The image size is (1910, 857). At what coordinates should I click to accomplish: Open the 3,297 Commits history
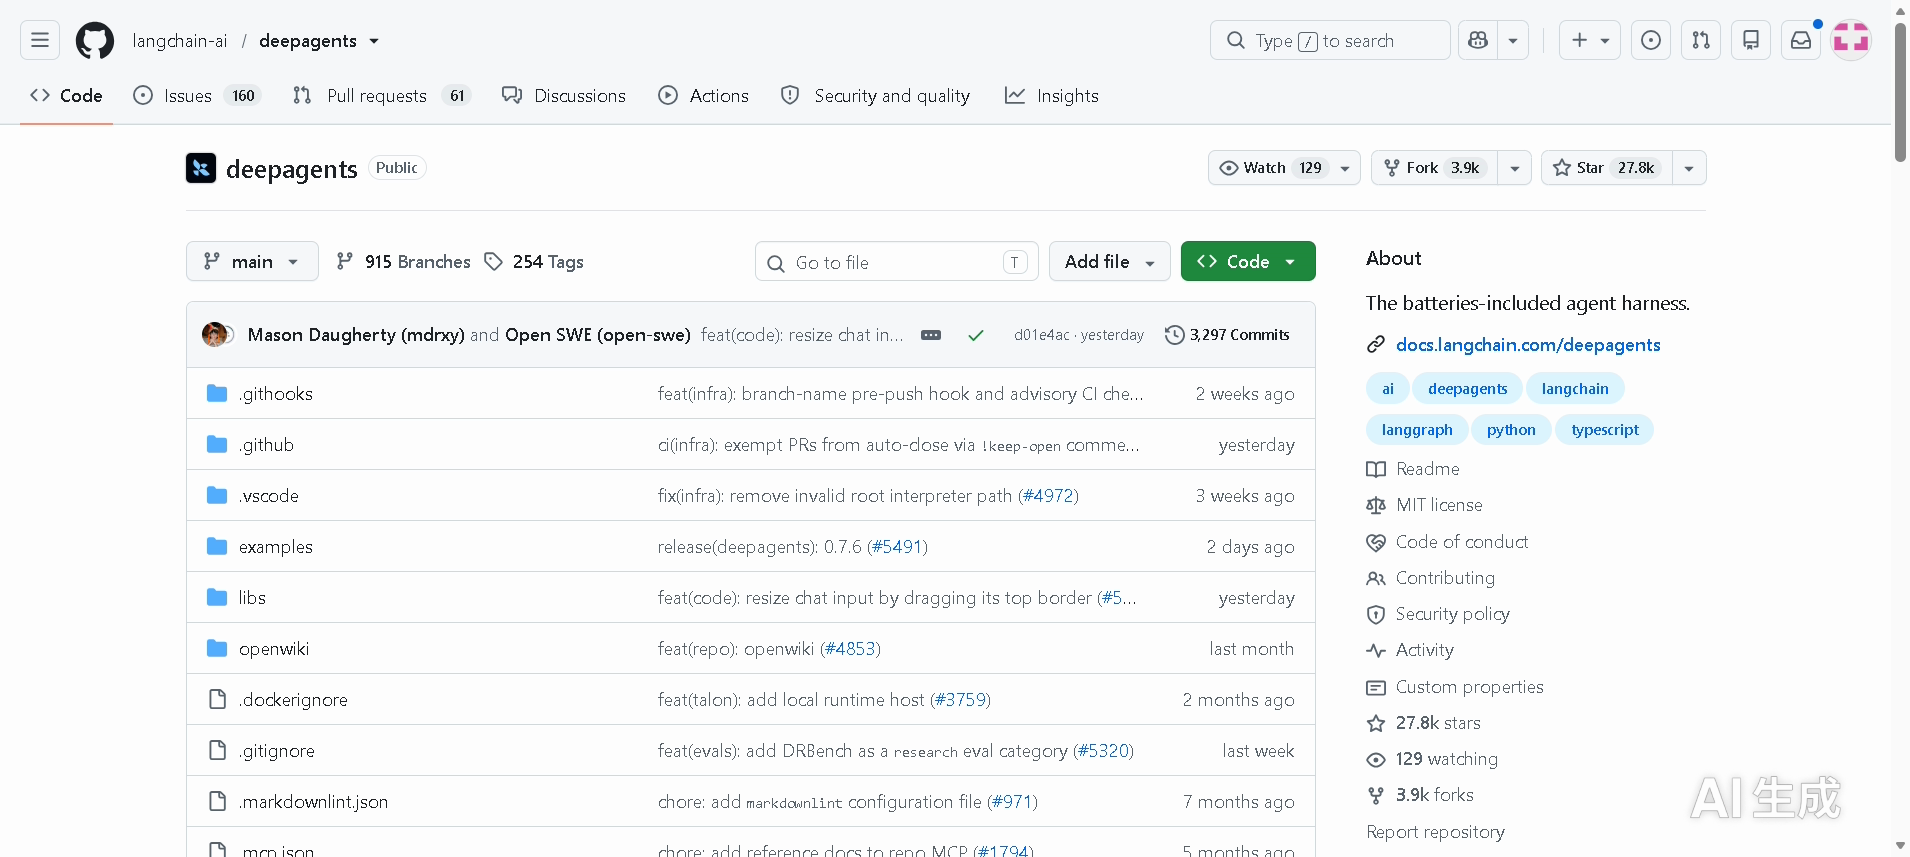[1228, 335]
